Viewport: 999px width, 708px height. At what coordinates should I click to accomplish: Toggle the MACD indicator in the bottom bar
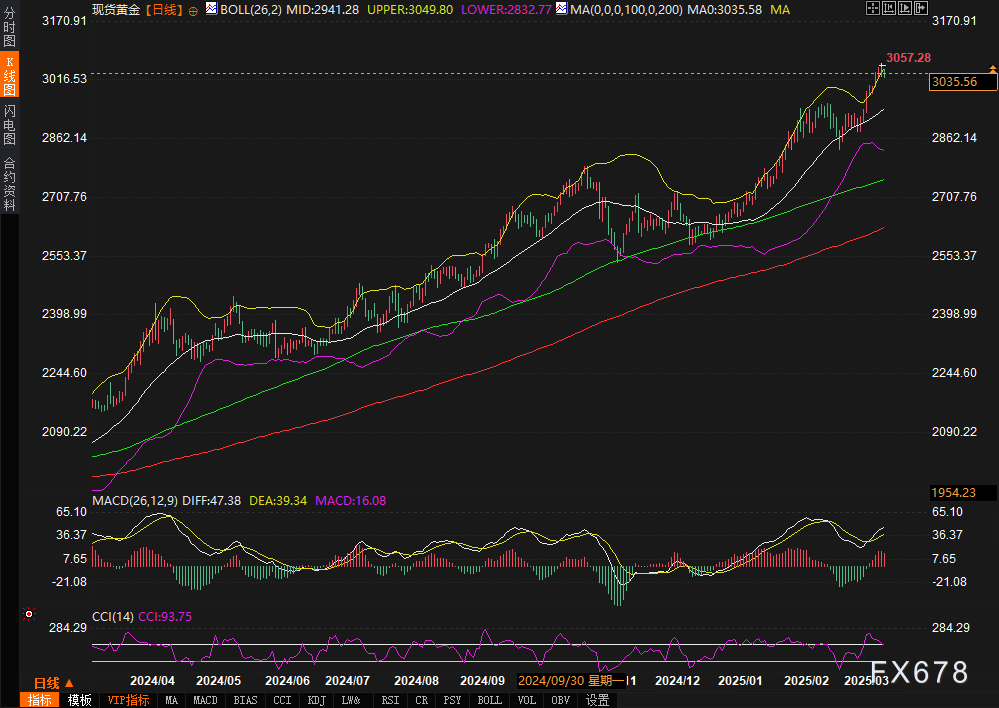click(205, 700)
